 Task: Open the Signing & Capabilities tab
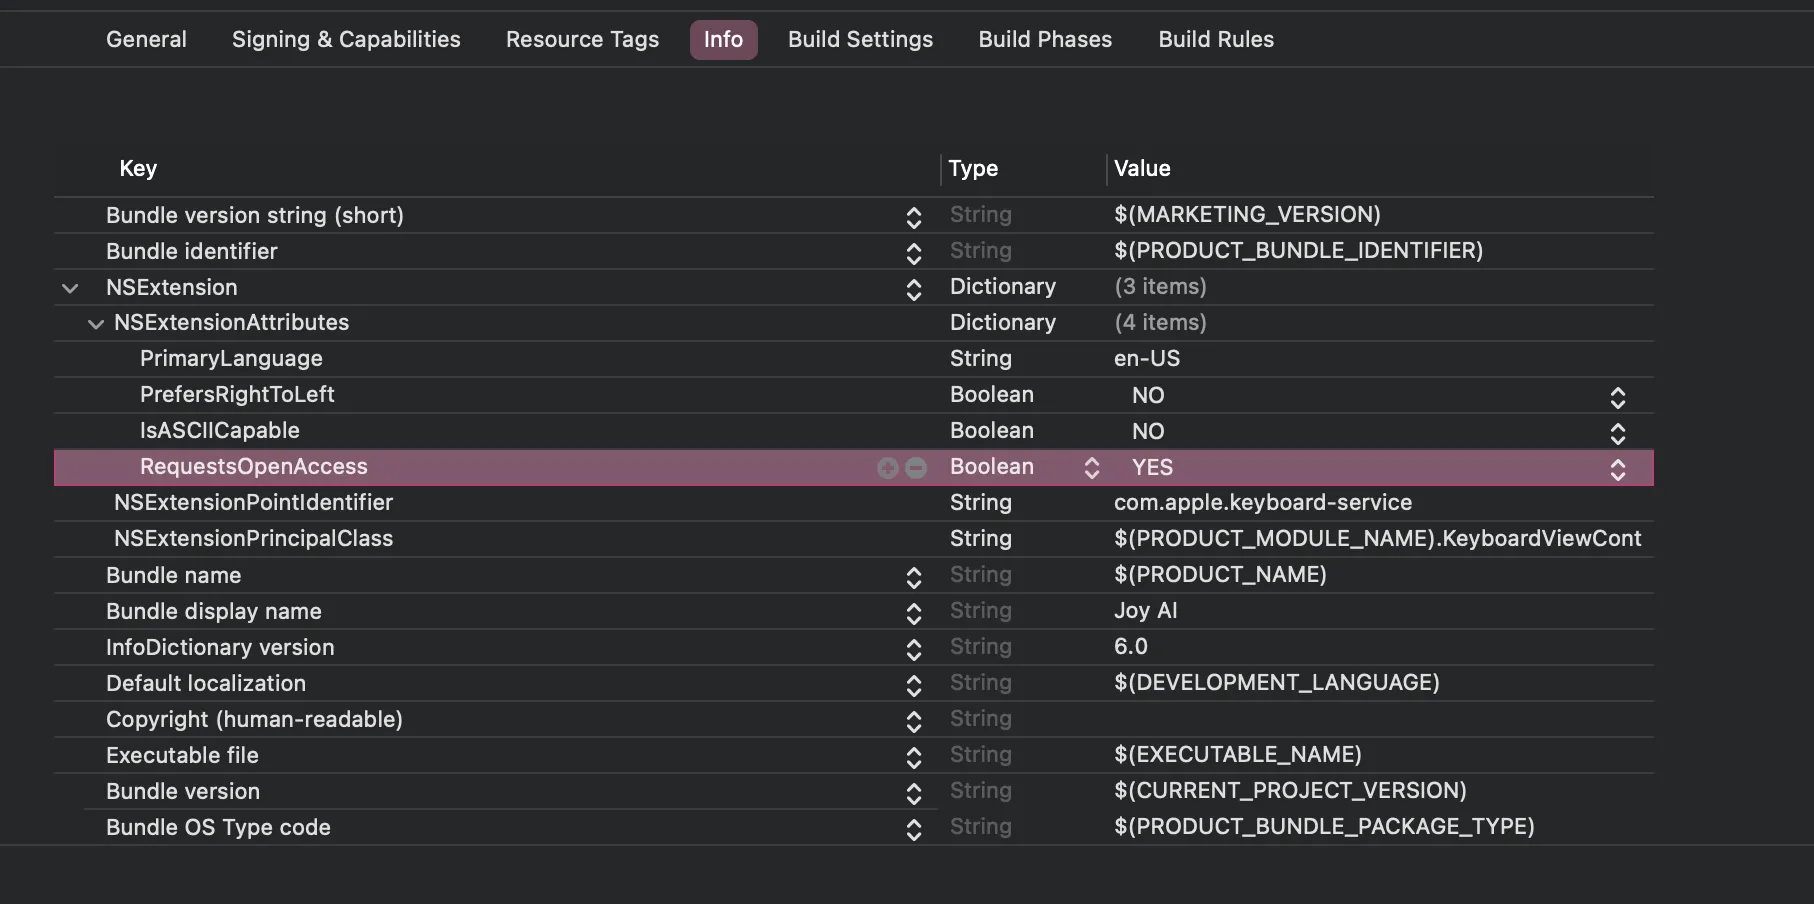click(x=346, y=40)
